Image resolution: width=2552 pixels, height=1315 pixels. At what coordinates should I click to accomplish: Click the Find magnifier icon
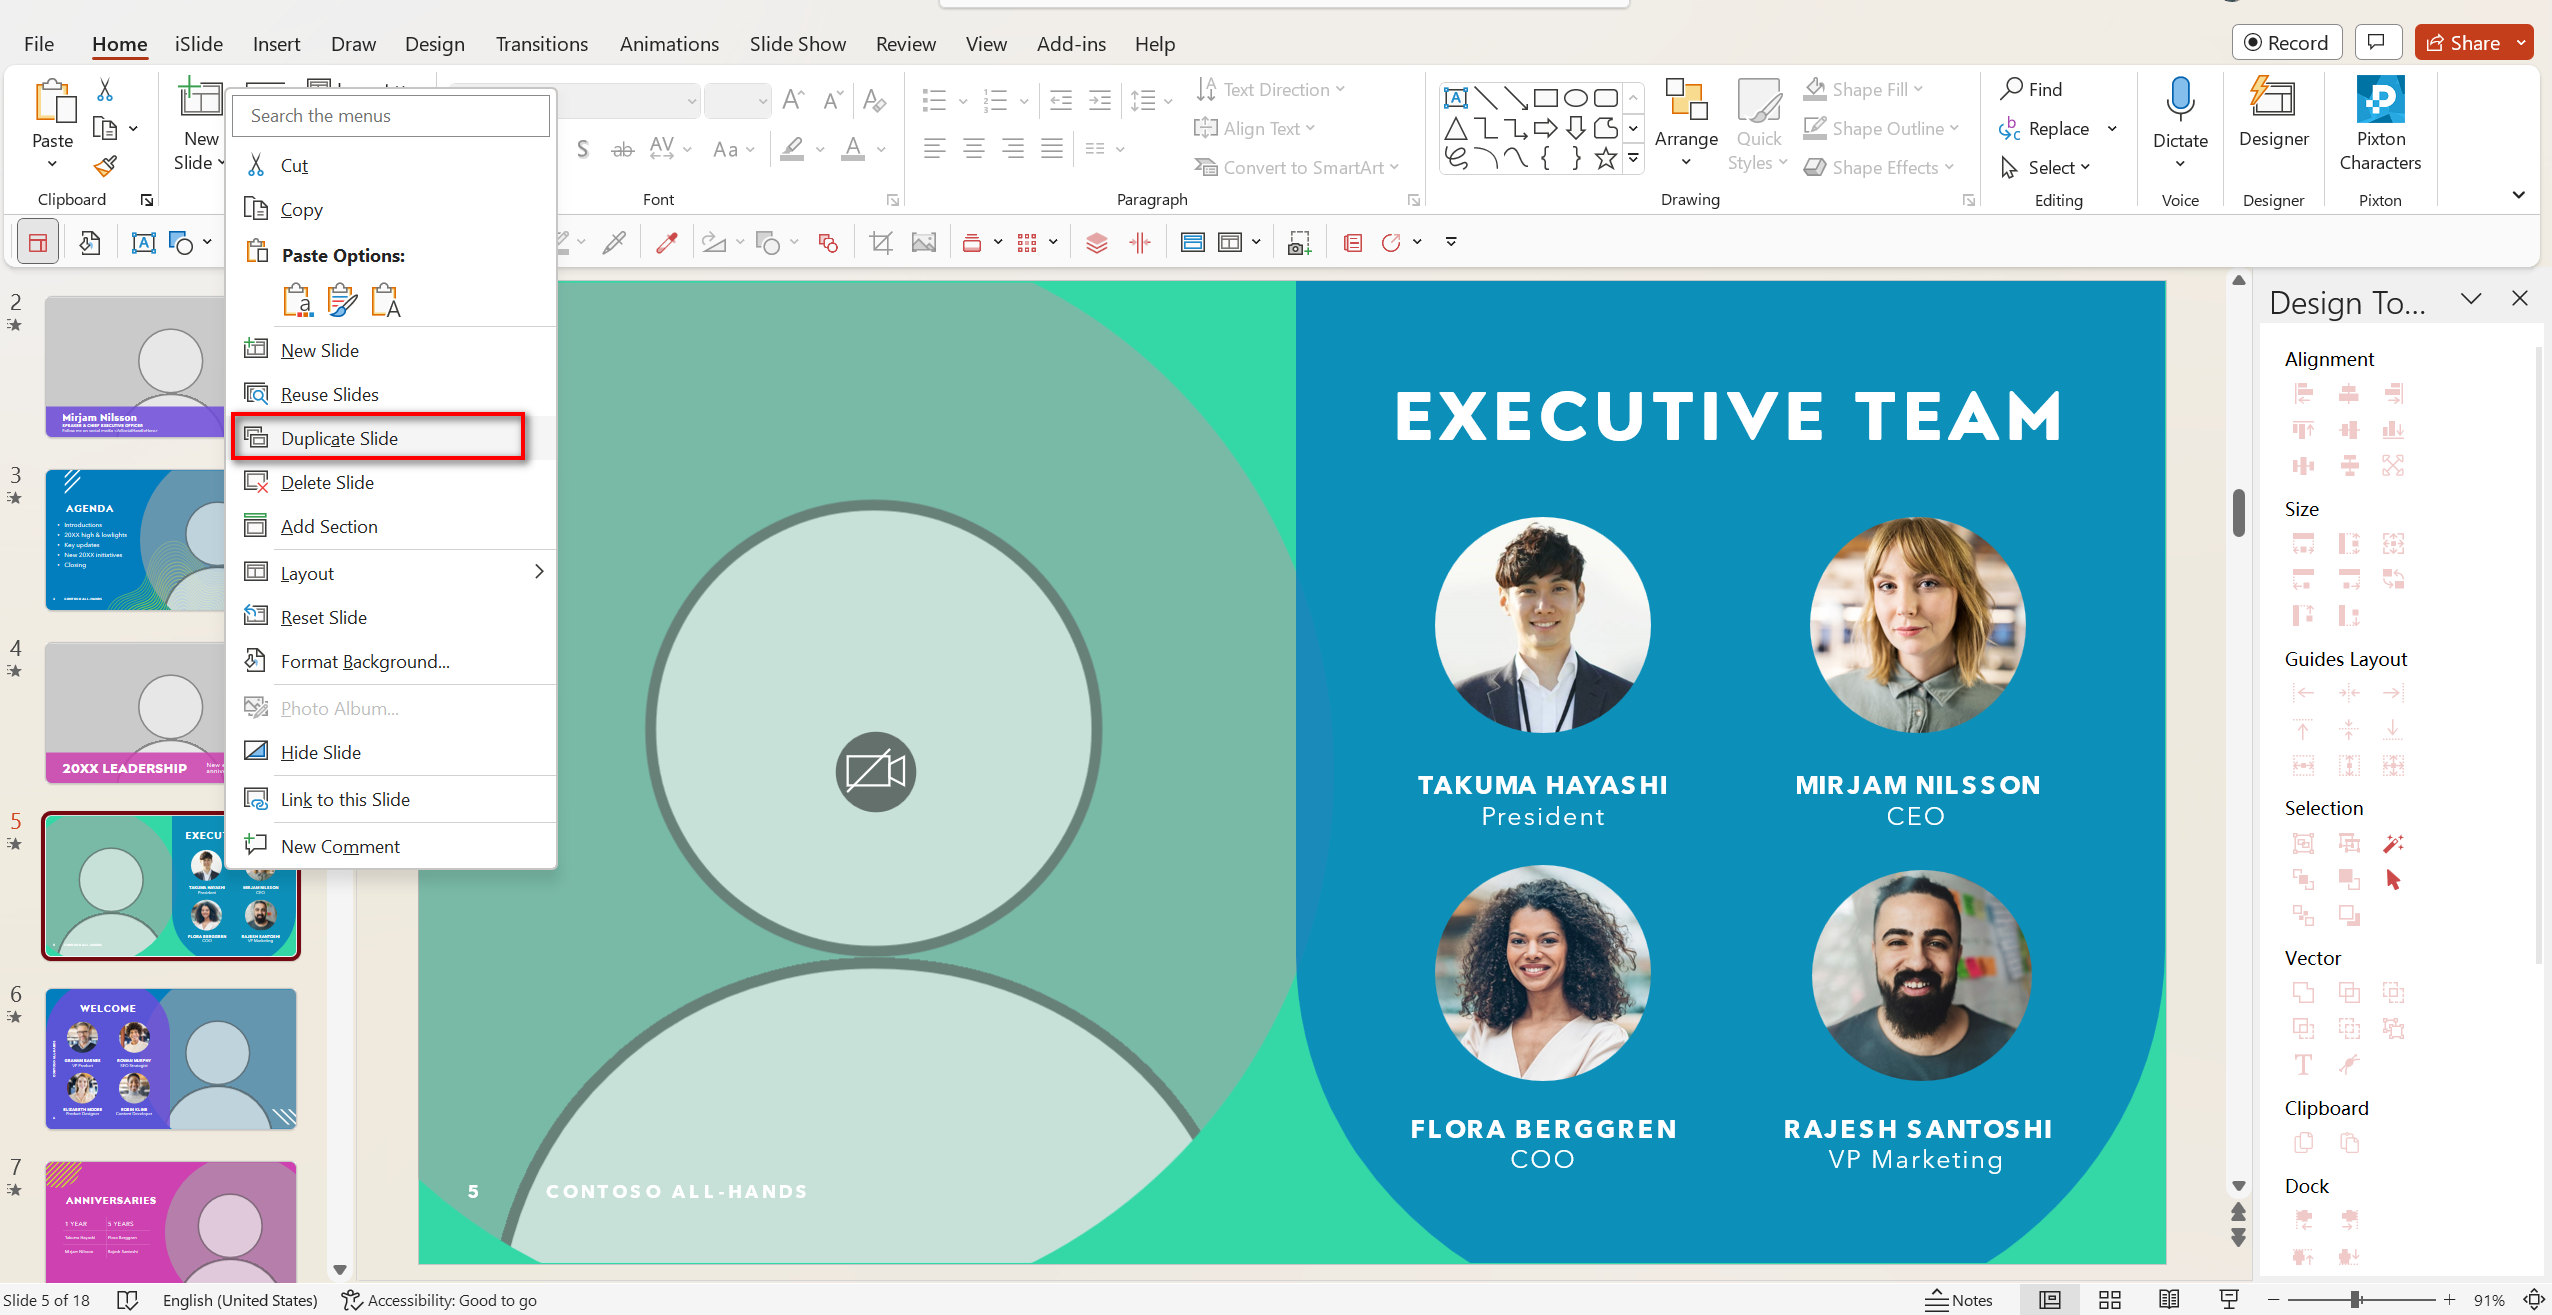click(x=2011, y=89)
